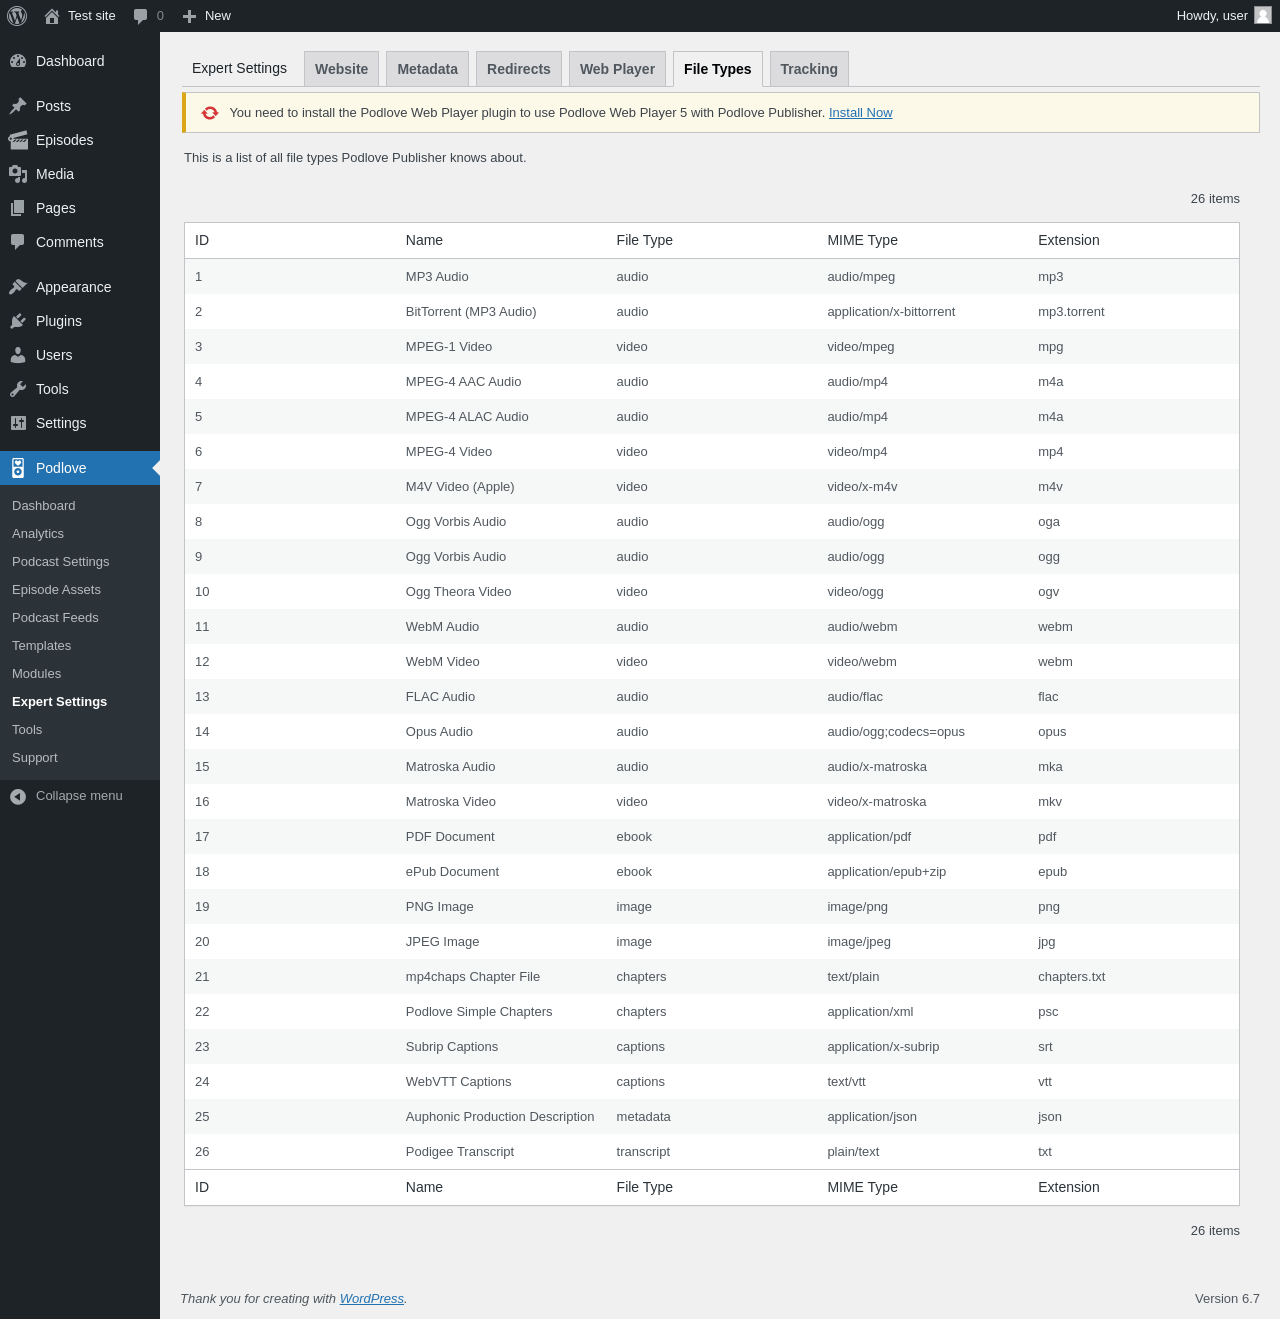Open Episode Assets in Podlove submenu
This screenshot has width=1280, height=1319.
pos(56,590)
